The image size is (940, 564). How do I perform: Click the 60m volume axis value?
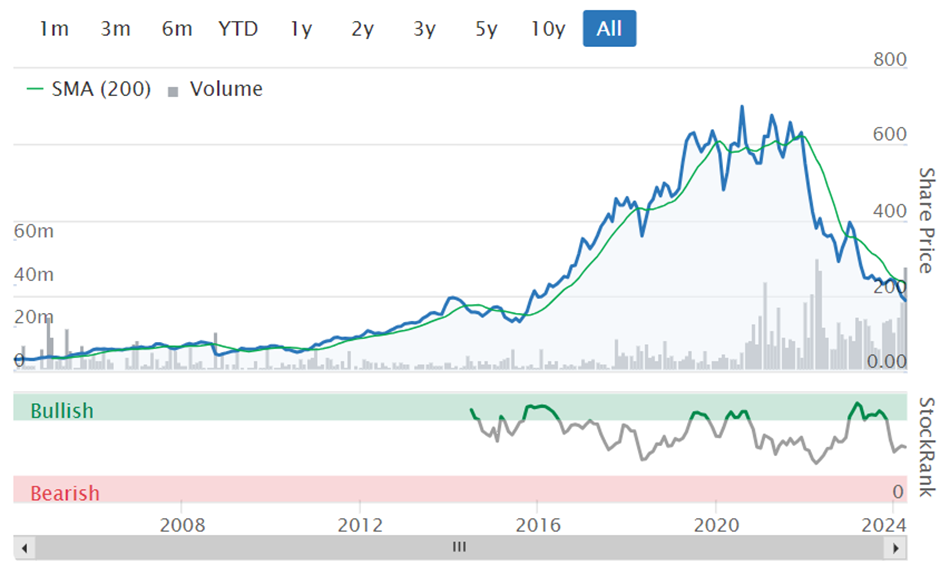click(34, 231)
